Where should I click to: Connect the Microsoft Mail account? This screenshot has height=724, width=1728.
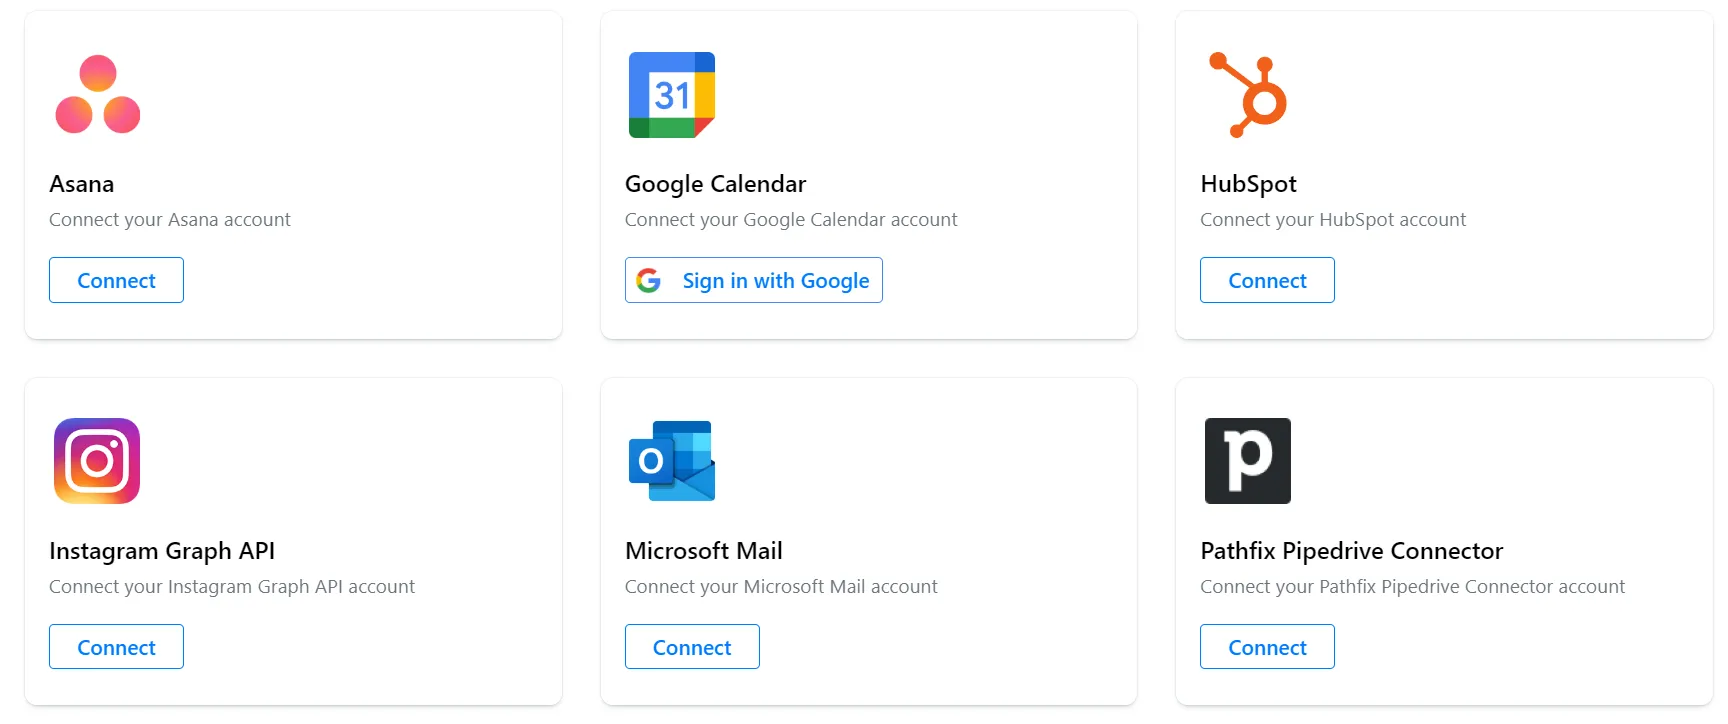tap(692, 647)
